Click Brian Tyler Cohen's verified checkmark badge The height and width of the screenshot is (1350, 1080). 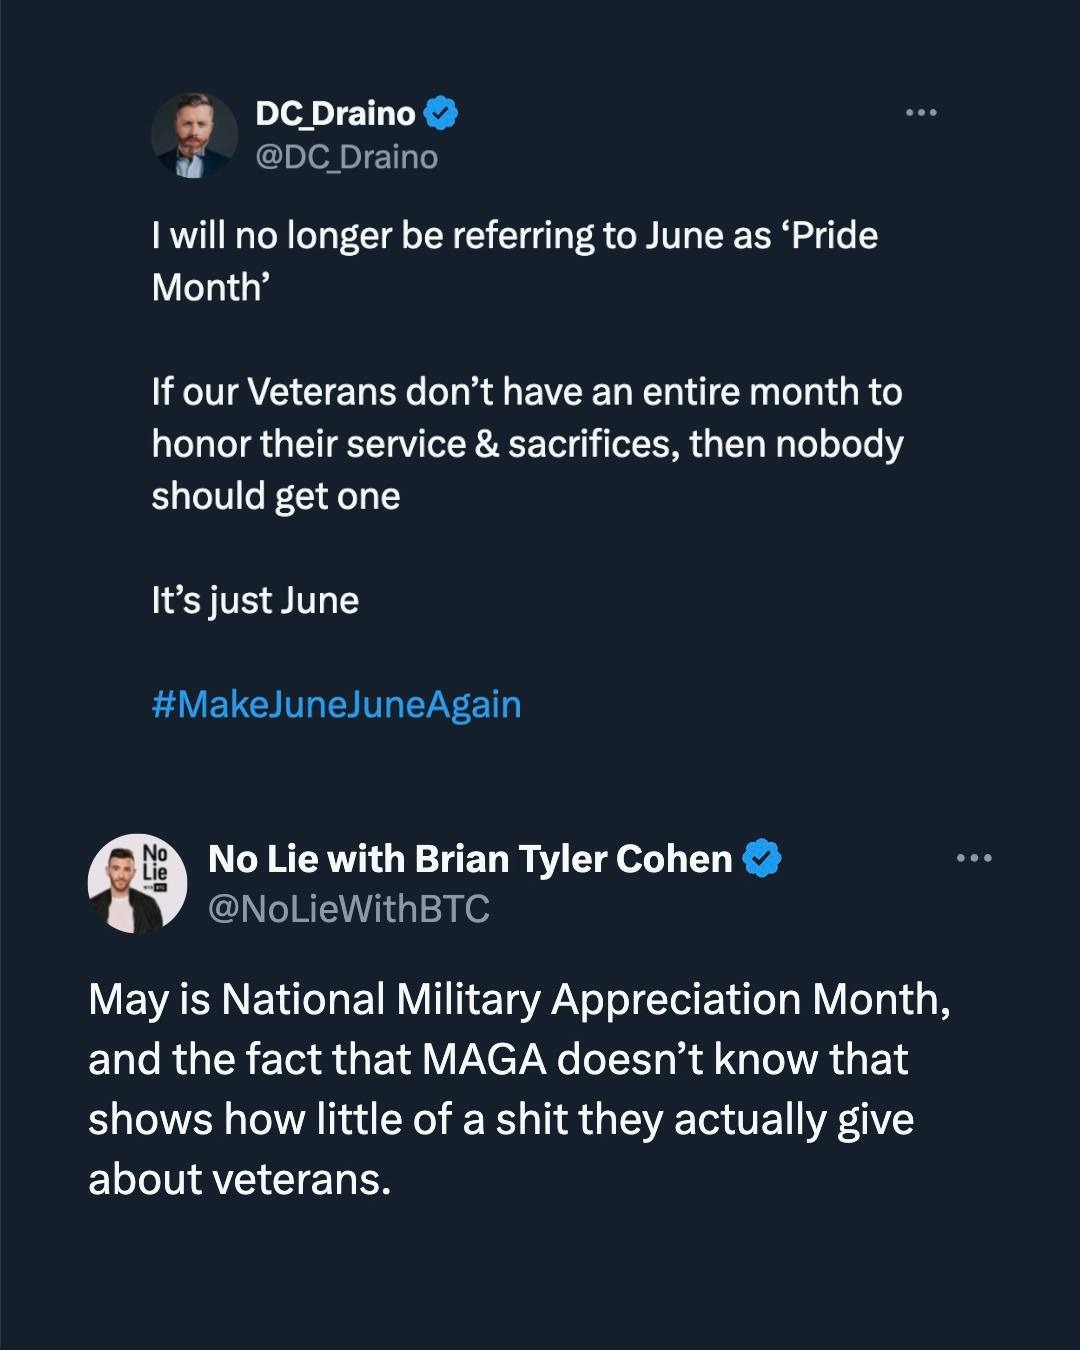coord(762,859)
